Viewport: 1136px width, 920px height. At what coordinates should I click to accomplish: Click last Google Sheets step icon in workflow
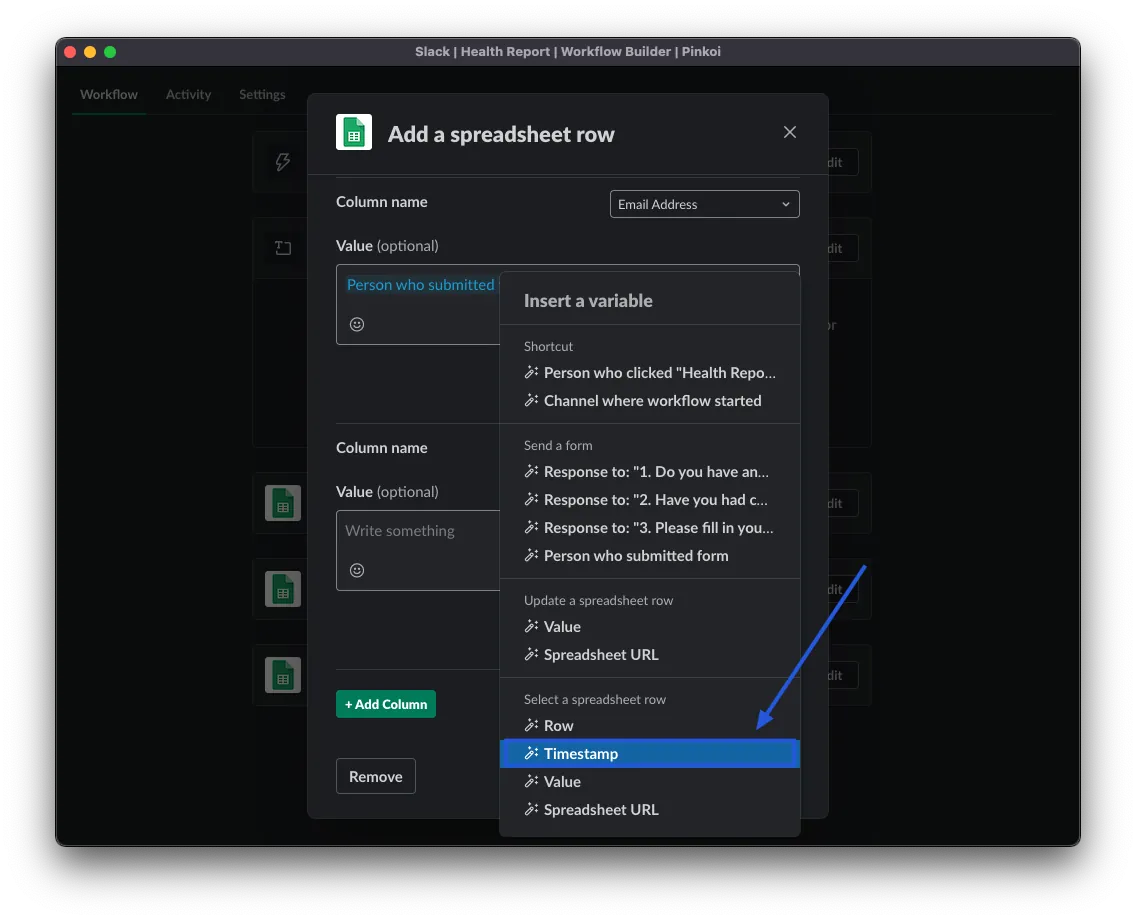[x=283, y=675]
